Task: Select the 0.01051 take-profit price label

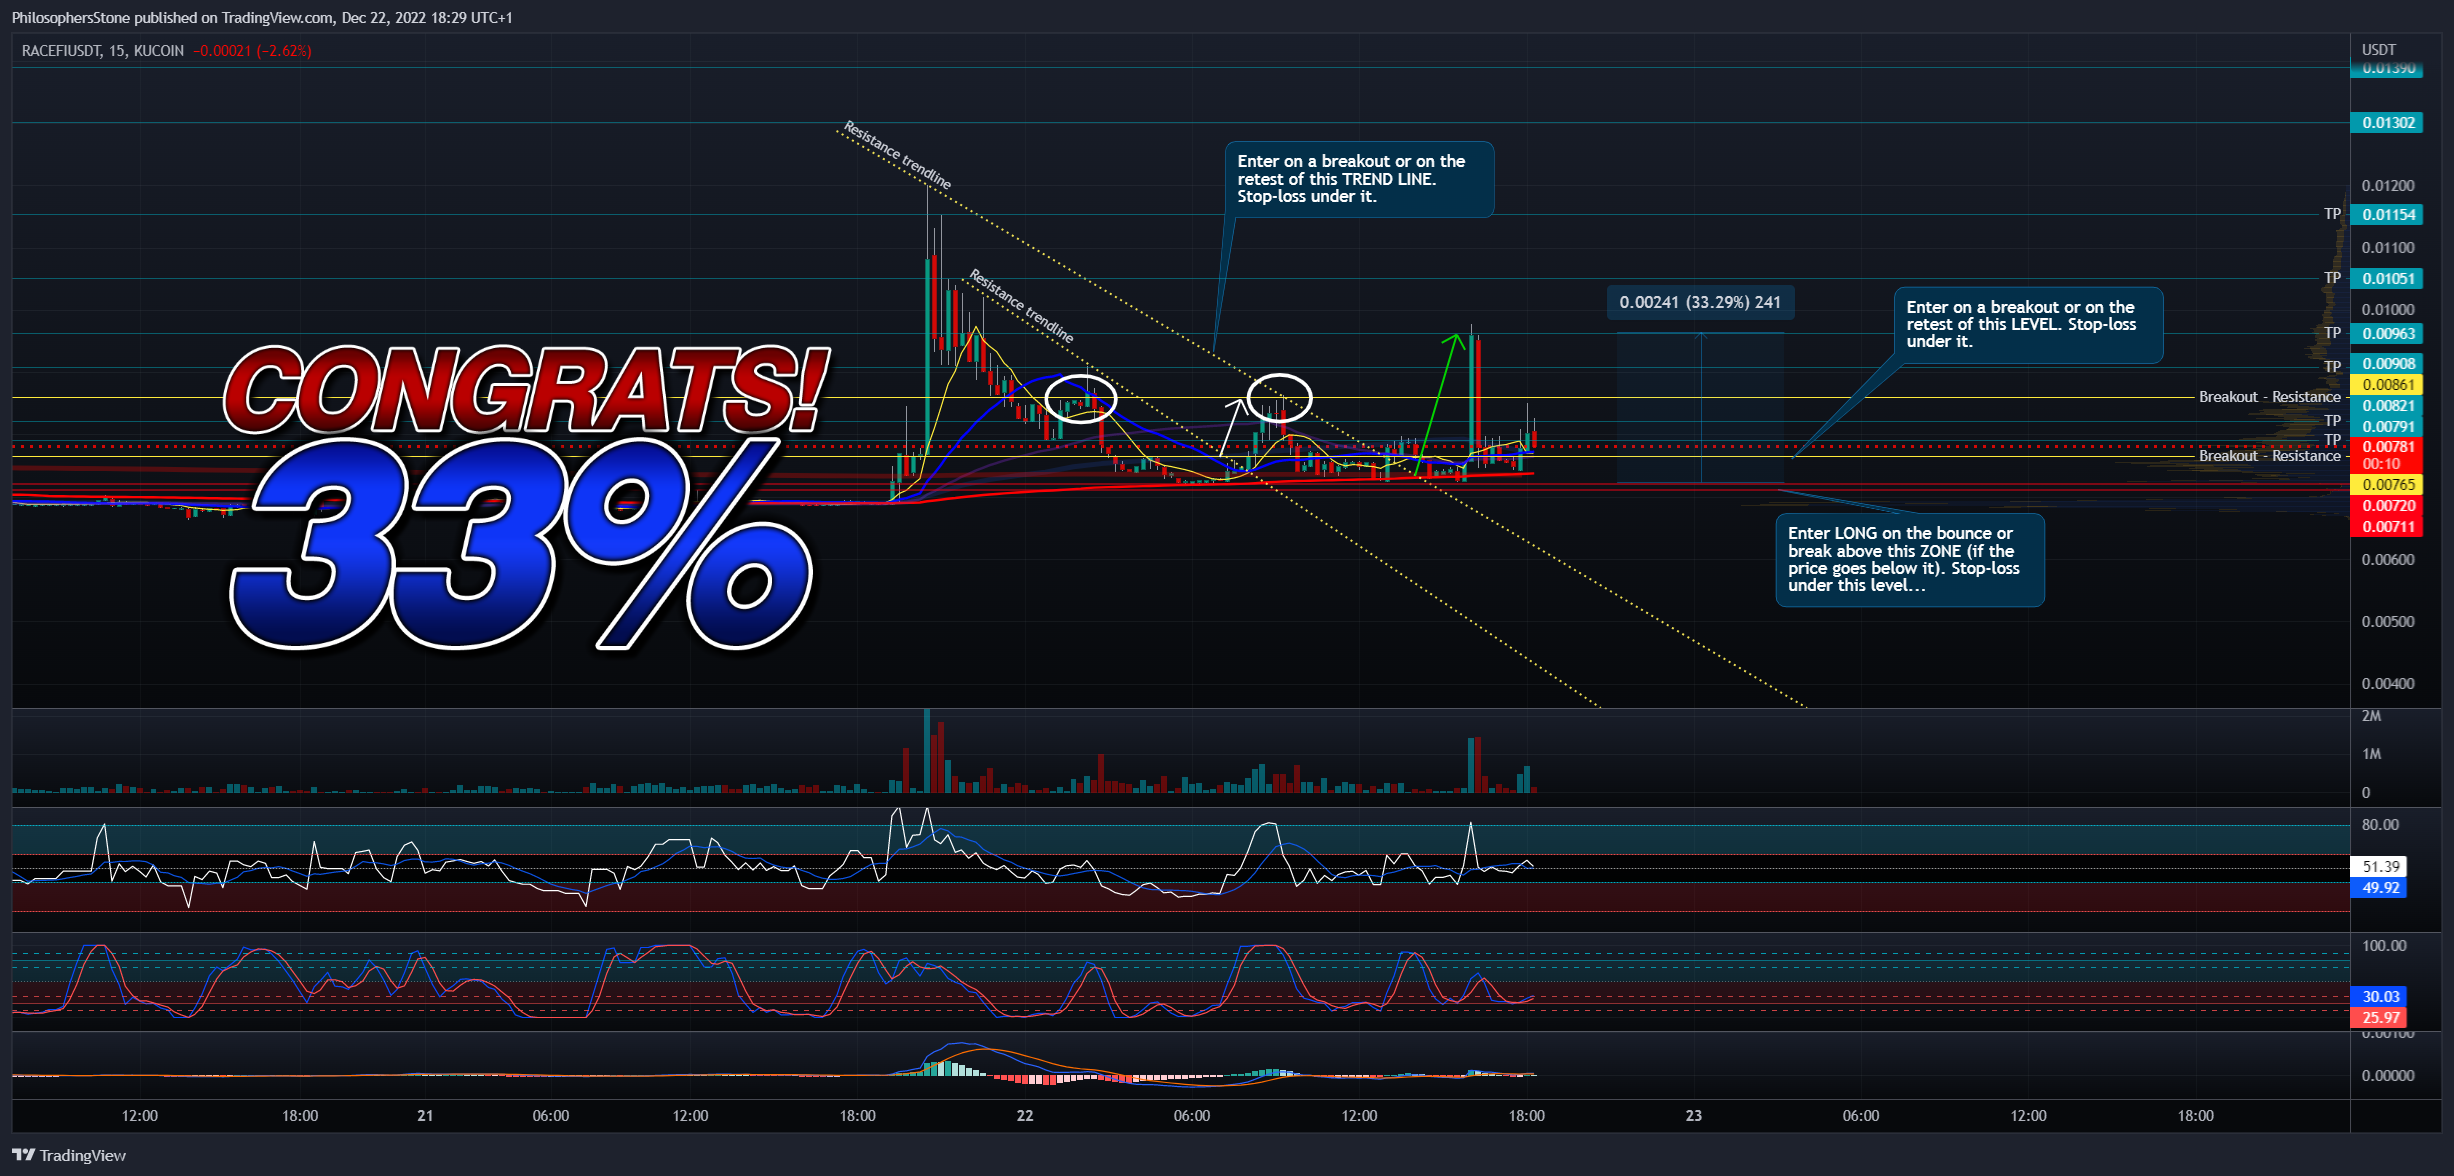Action: click(2388, 279)
